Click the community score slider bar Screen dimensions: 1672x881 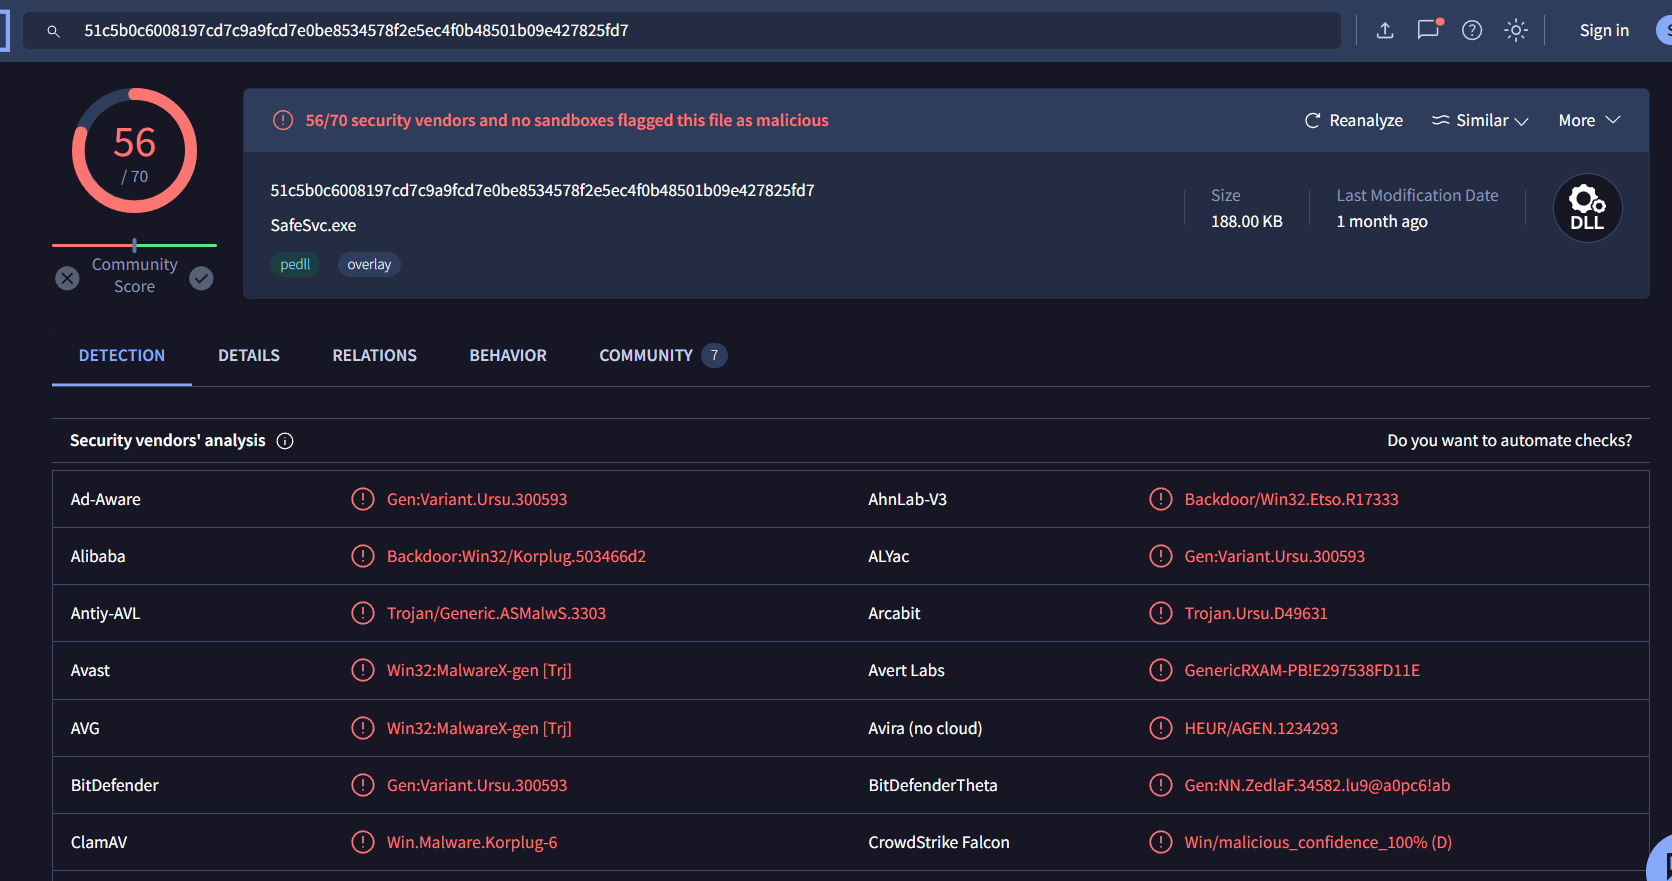tap(134, 245)
